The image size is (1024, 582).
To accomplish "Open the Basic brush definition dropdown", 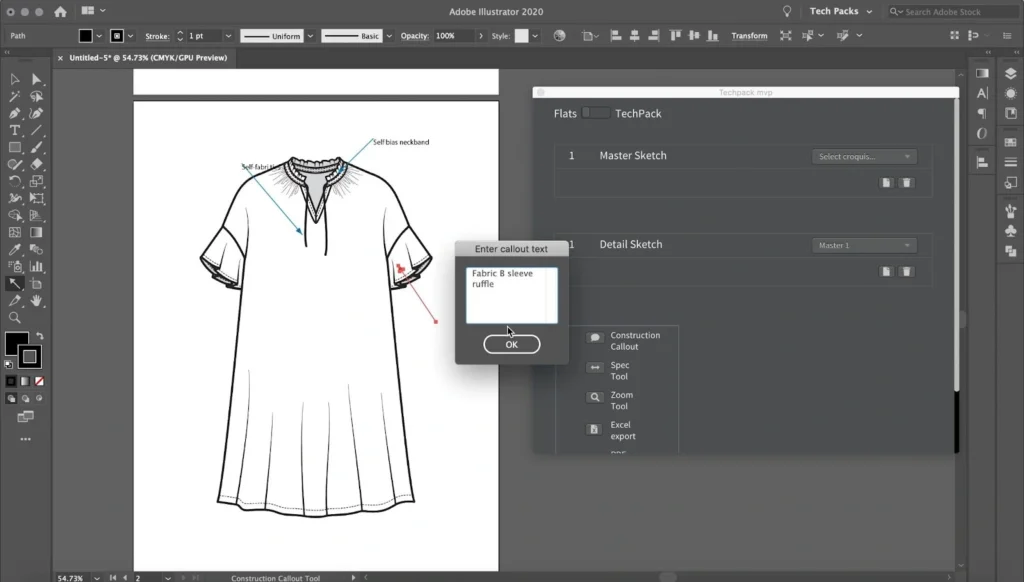I will point(389,36).
